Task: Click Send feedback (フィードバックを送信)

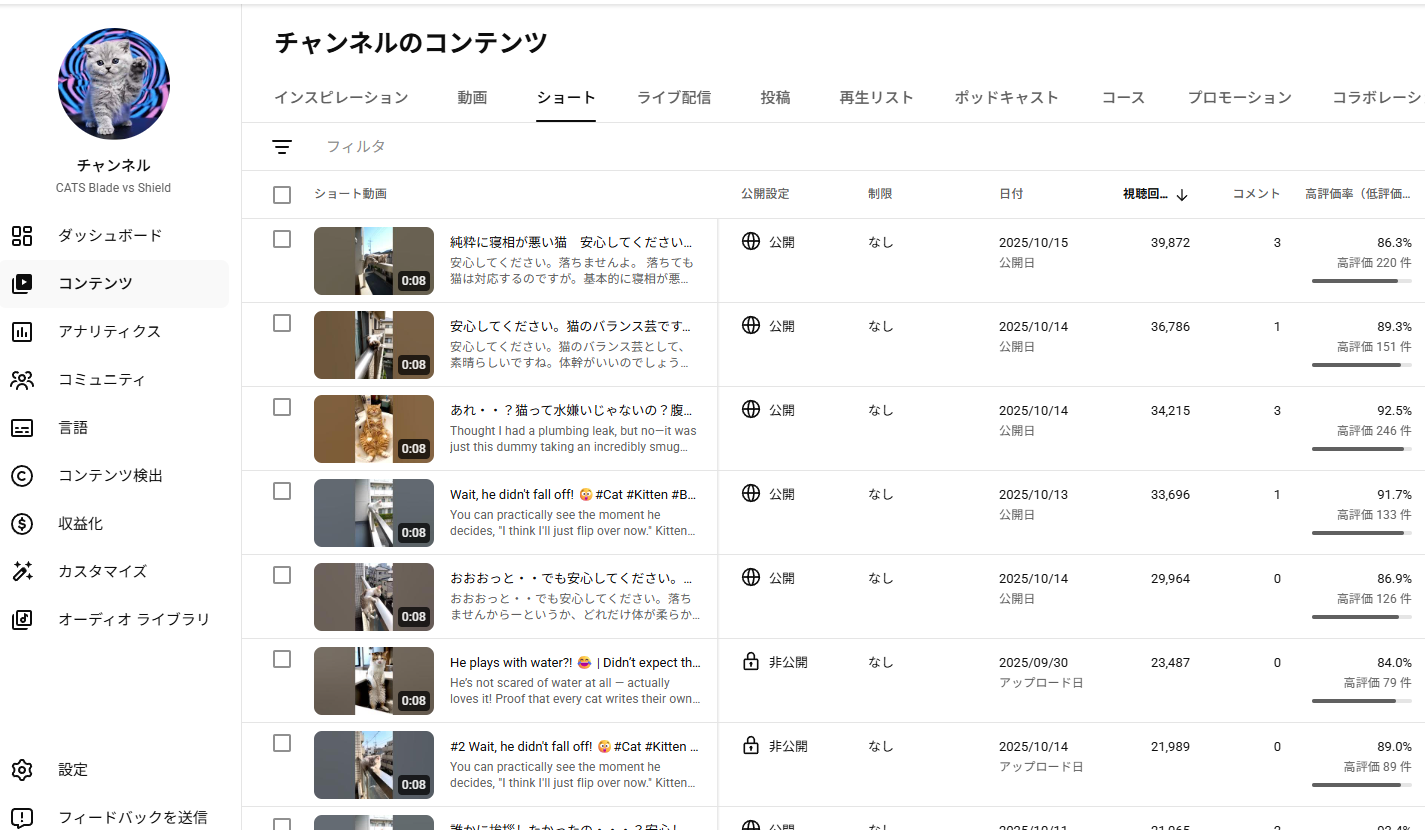Action: [132, 817]
